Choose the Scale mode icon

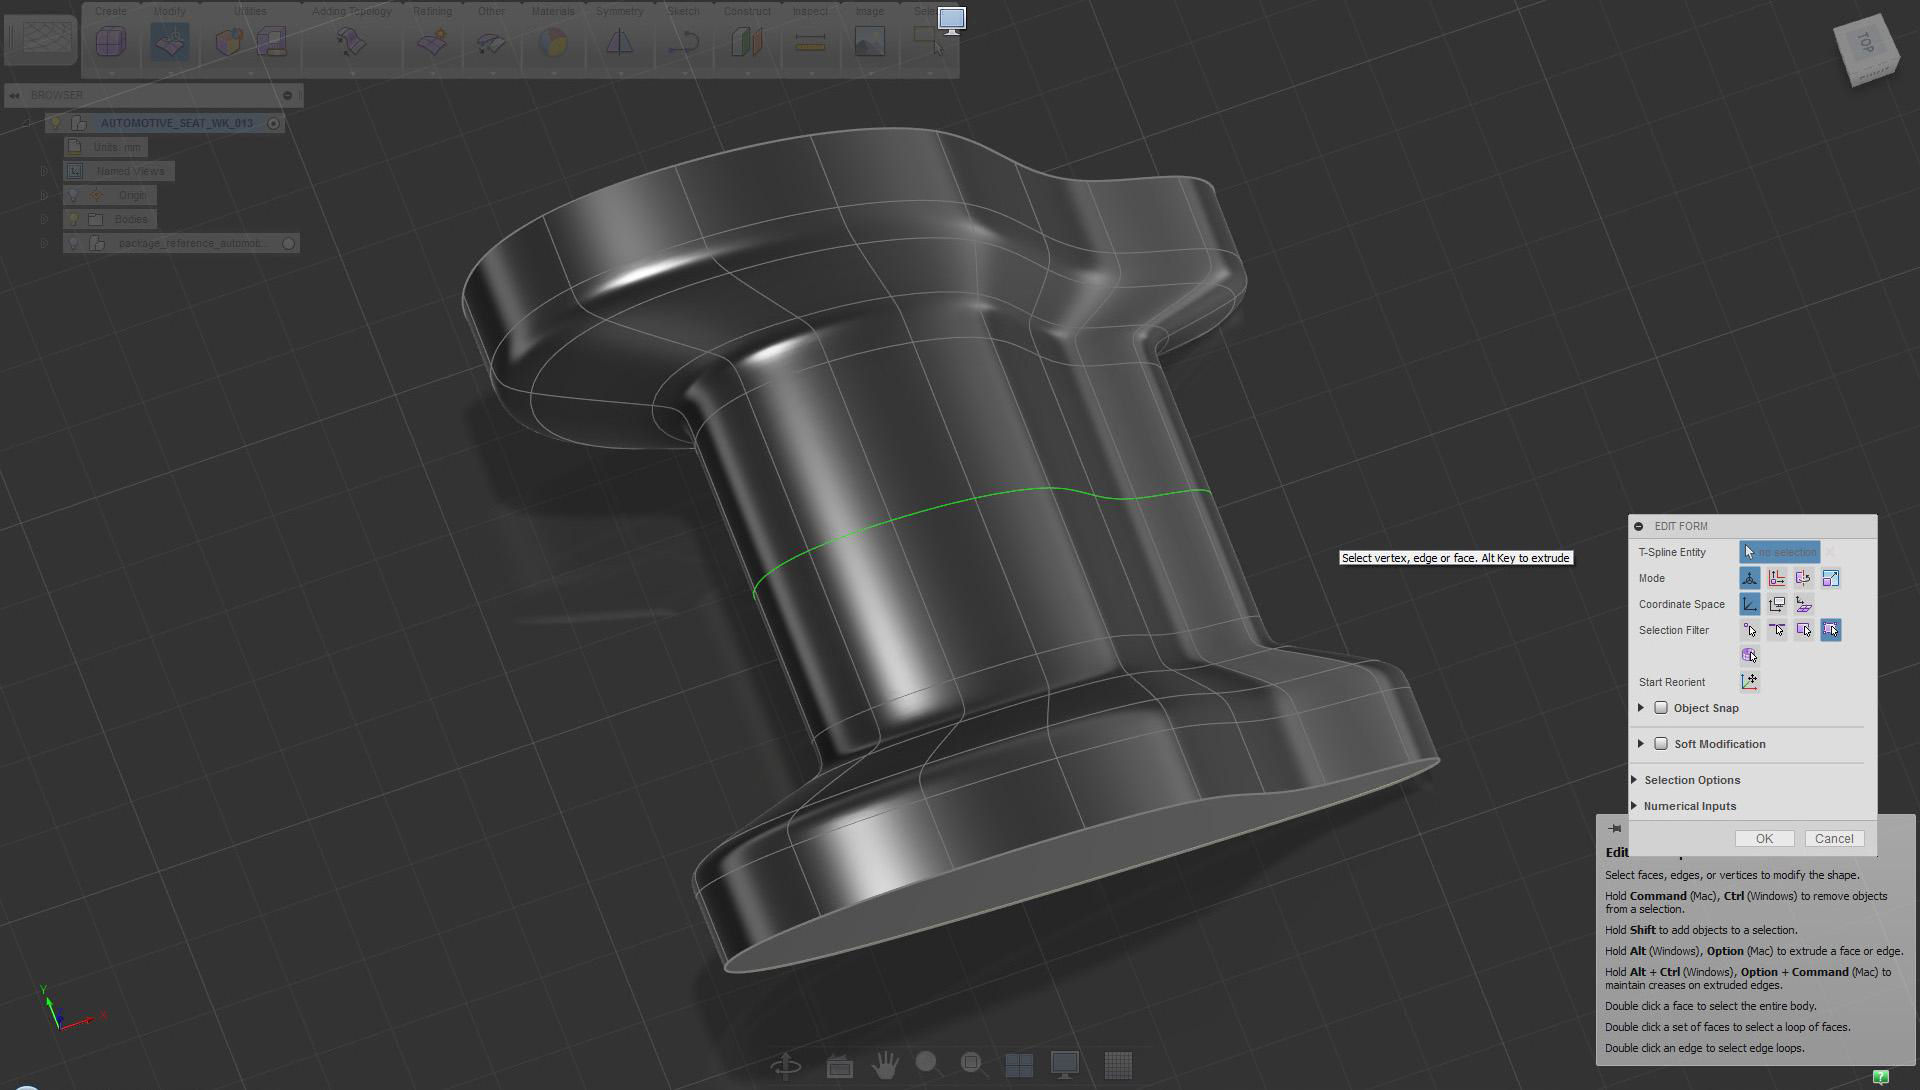(x=1830, y=578)
